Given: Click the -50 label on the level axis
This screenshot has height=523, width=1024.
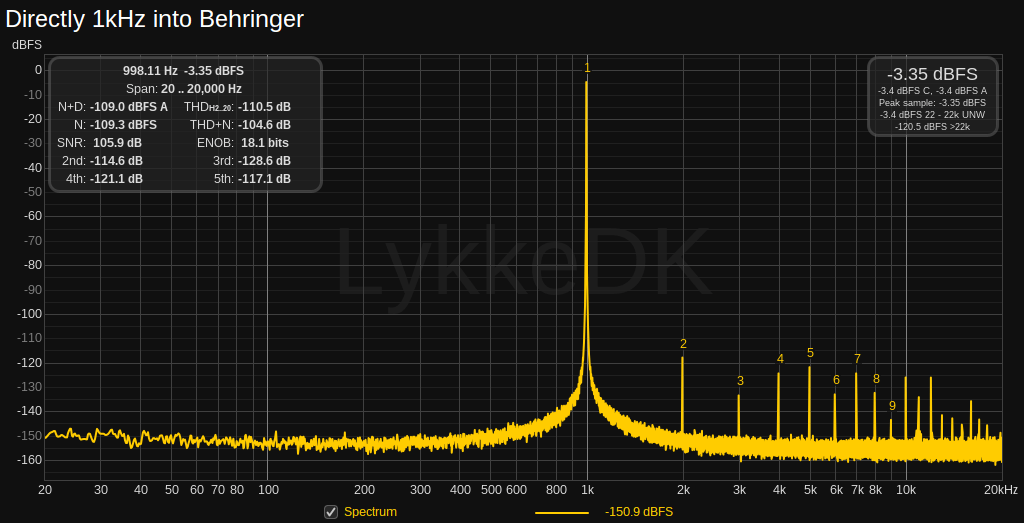Looking at the screenshot, I should [x=31, y=192].
